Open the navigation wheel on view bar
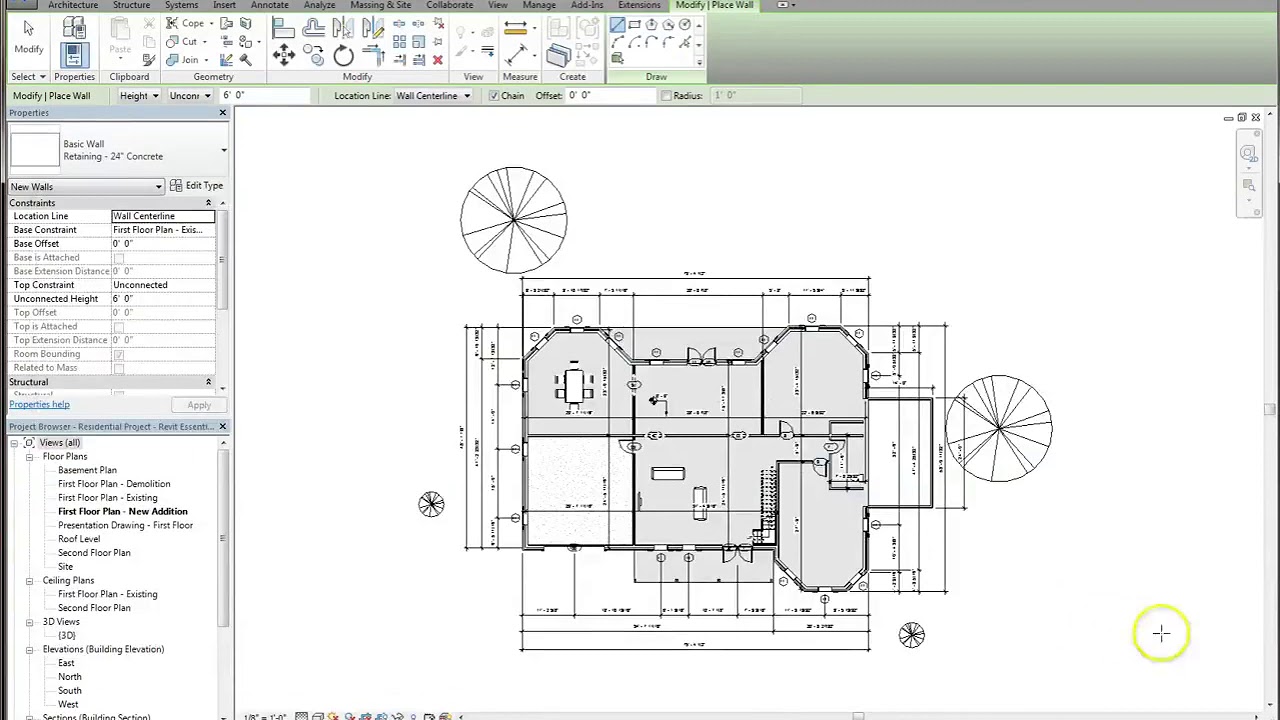 1248,153
